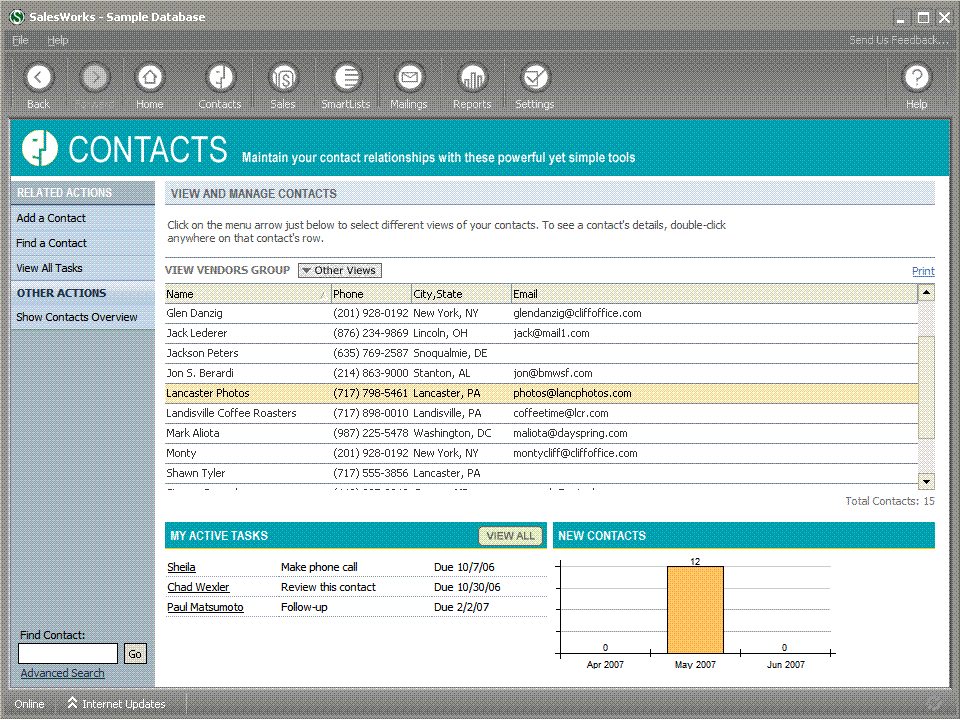This screenshot has width=960, height=720.
Task: Select the Jon S. Berardi row
Action: coord(541,373)
